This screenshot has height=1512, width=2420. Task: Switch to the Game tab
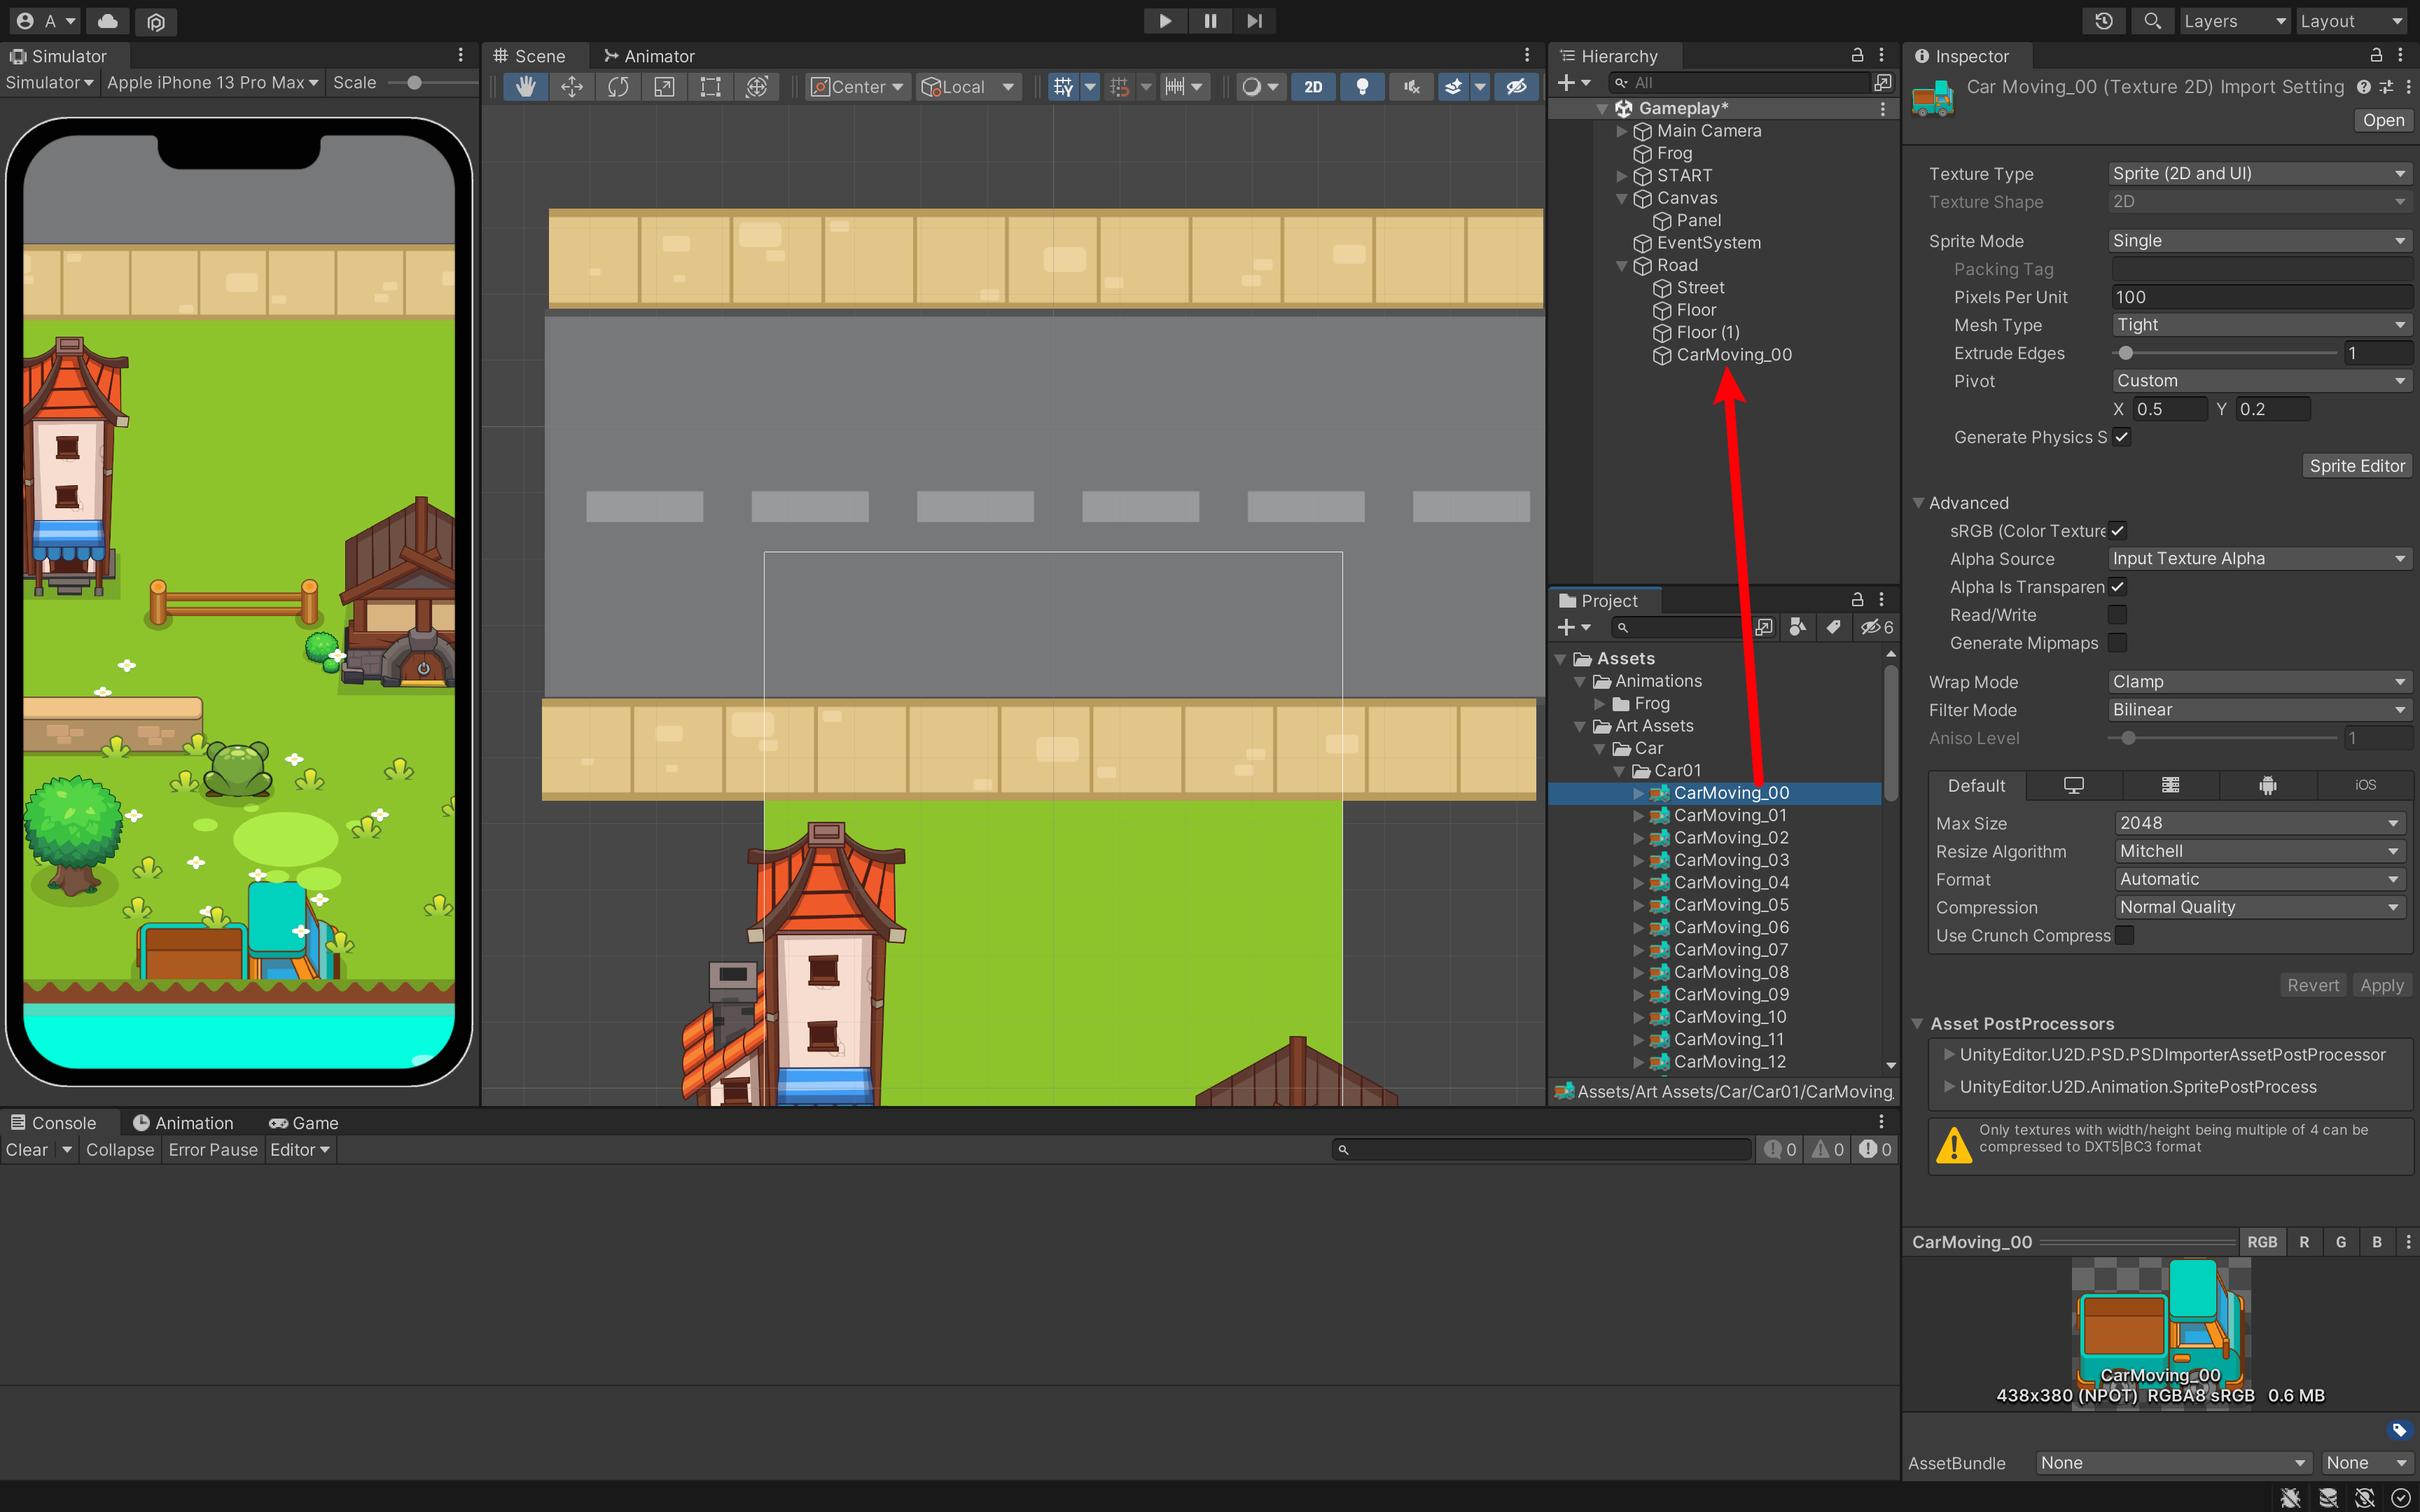[x=304, y=1123]
